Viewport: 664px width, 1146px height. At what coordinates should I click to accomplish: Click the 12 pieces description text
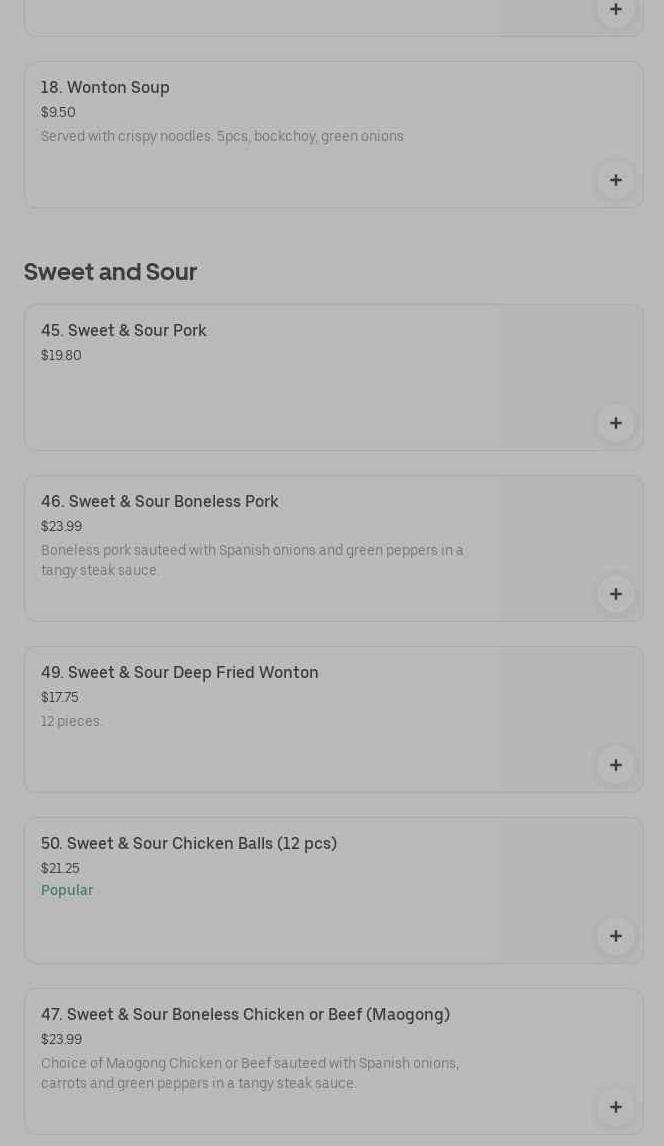click(x=71, y=721)
